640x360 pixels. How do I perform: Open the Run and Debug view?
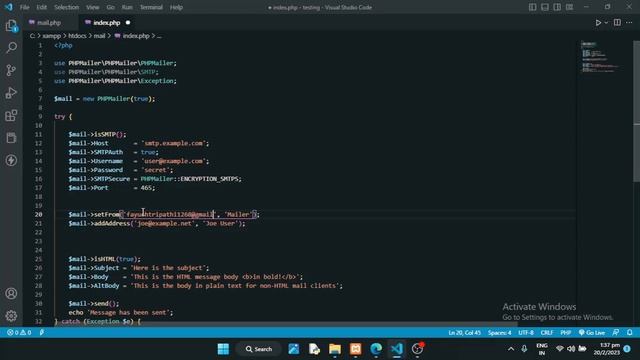(x=11, y=93)
